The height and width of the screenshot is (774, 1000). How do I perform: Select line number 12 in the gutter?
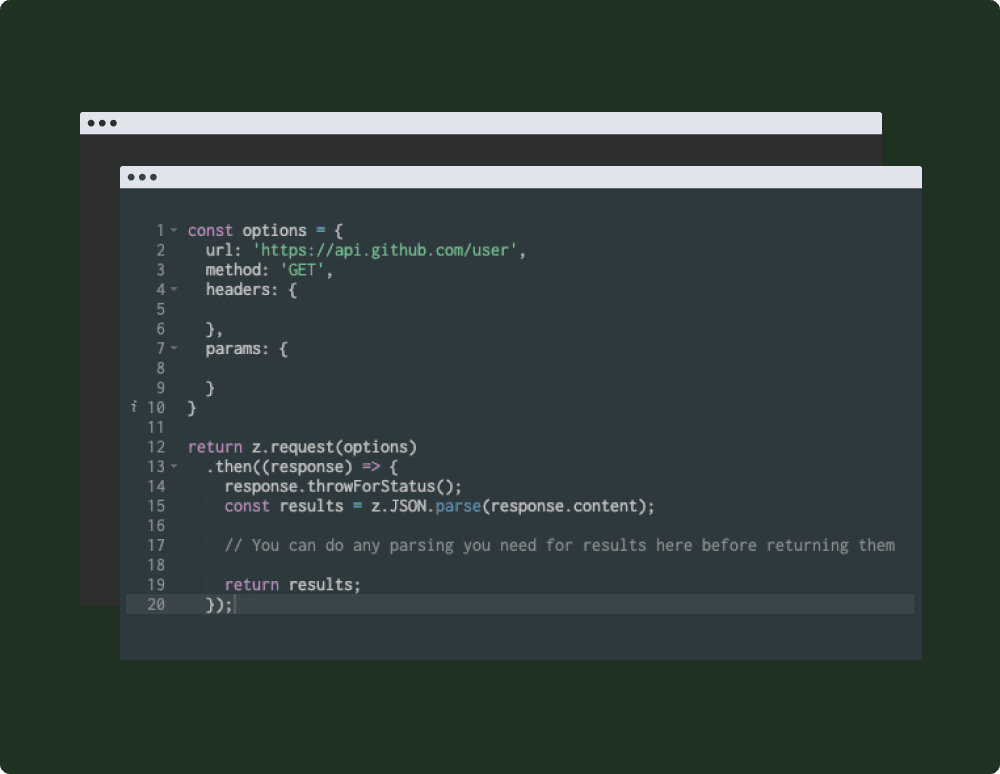(x=156, y=447)
